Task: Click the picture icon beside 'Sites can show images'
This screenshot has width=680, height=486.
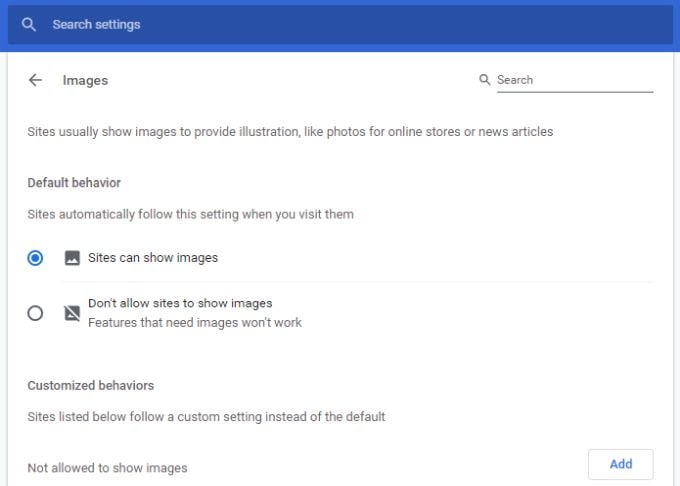Action: click(x=72, y=258)
